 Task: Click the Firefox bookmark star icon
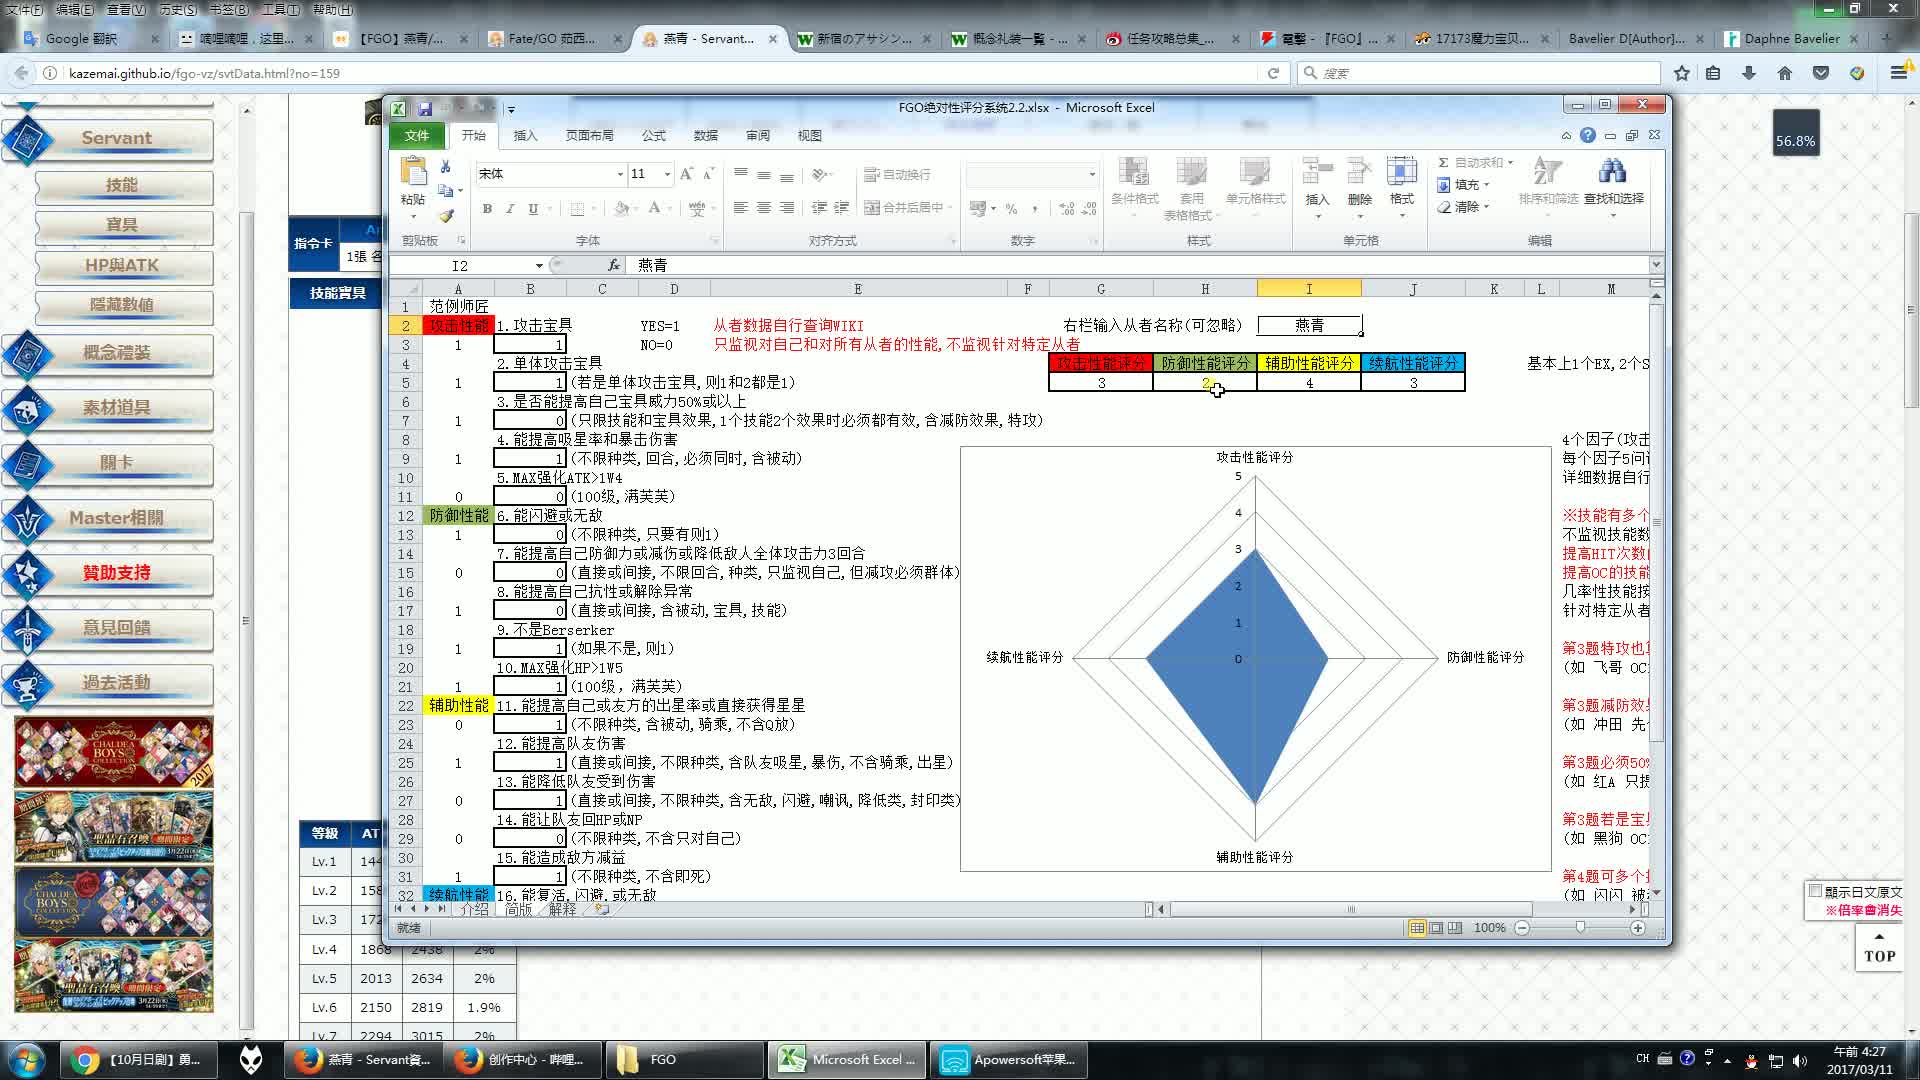pos(1682,73)
